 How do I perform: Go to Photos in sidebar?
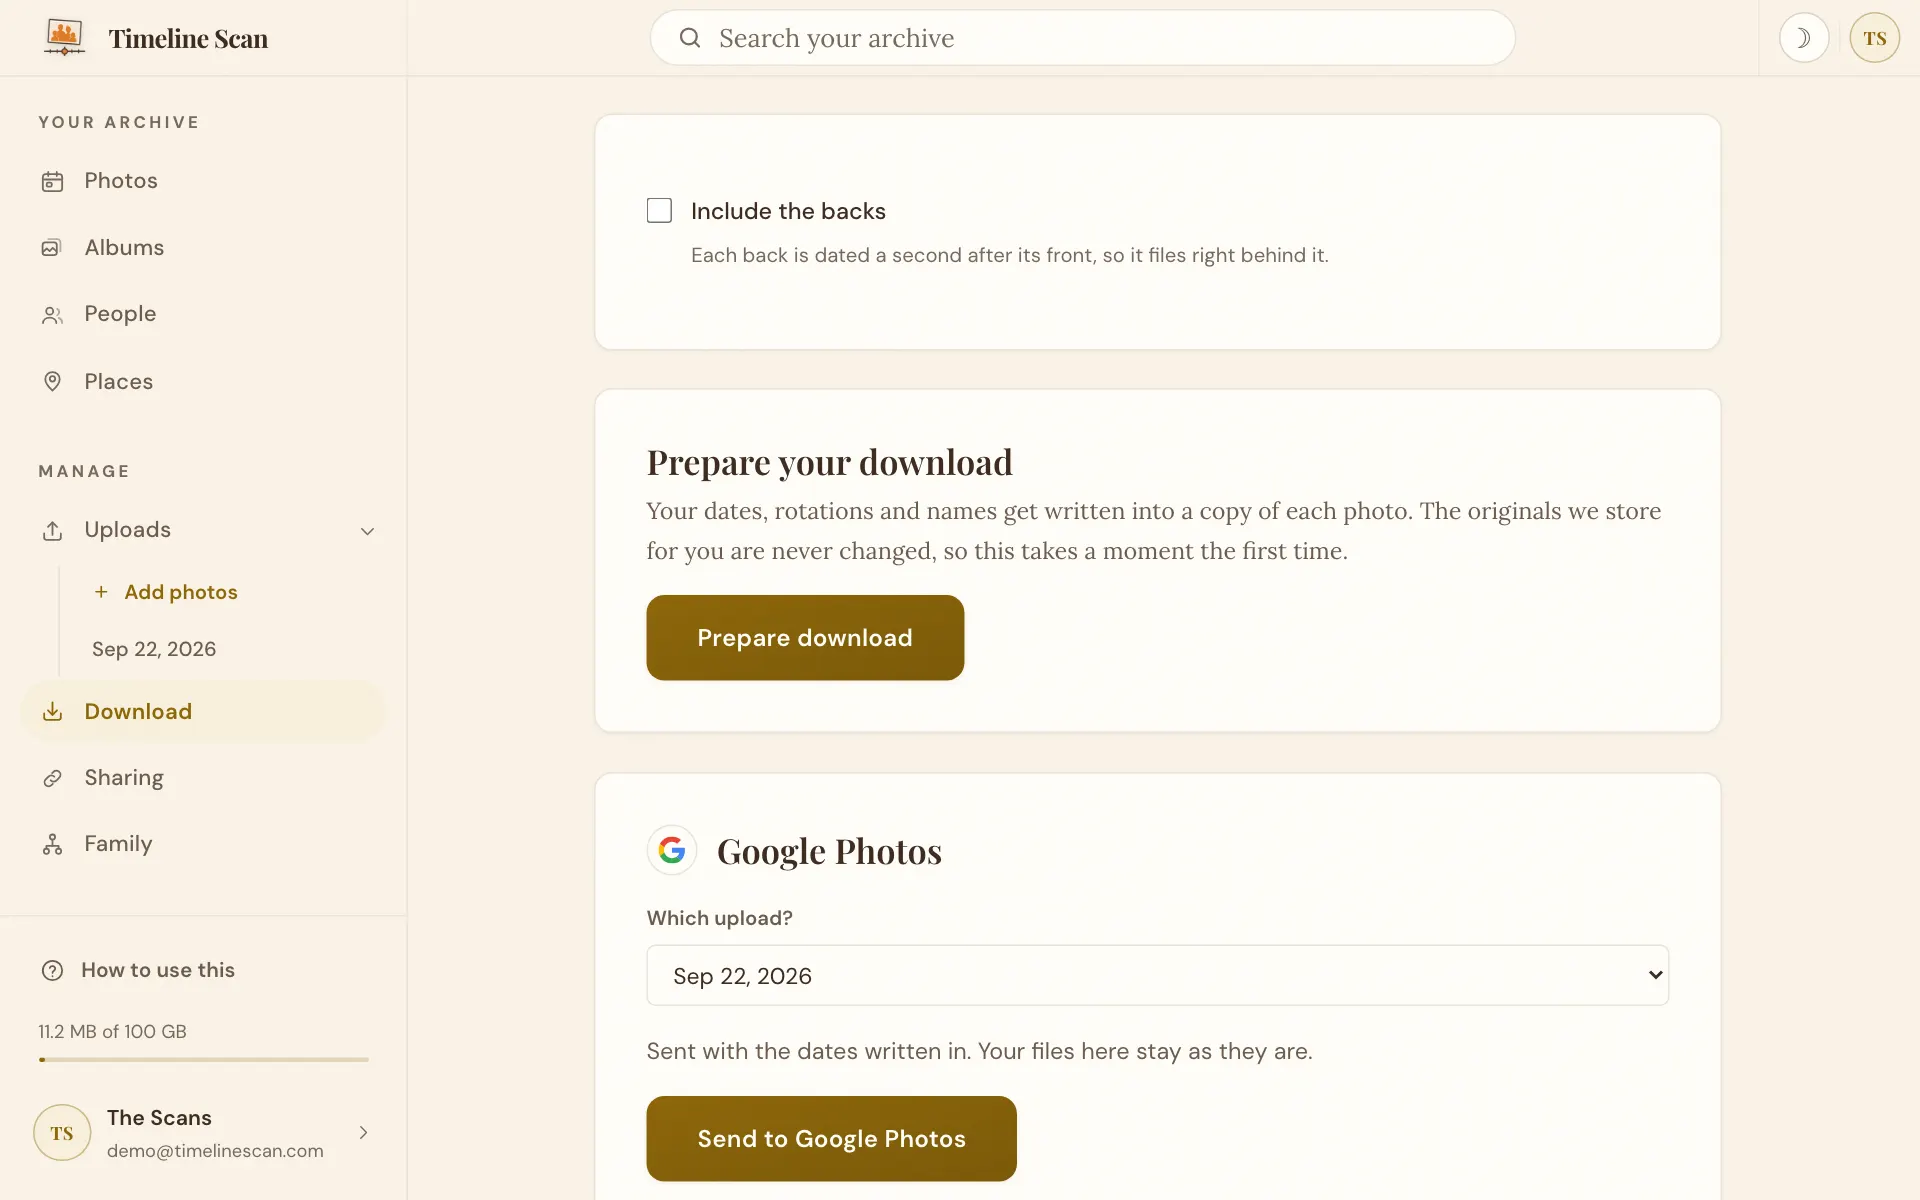(x=203, y=181)
